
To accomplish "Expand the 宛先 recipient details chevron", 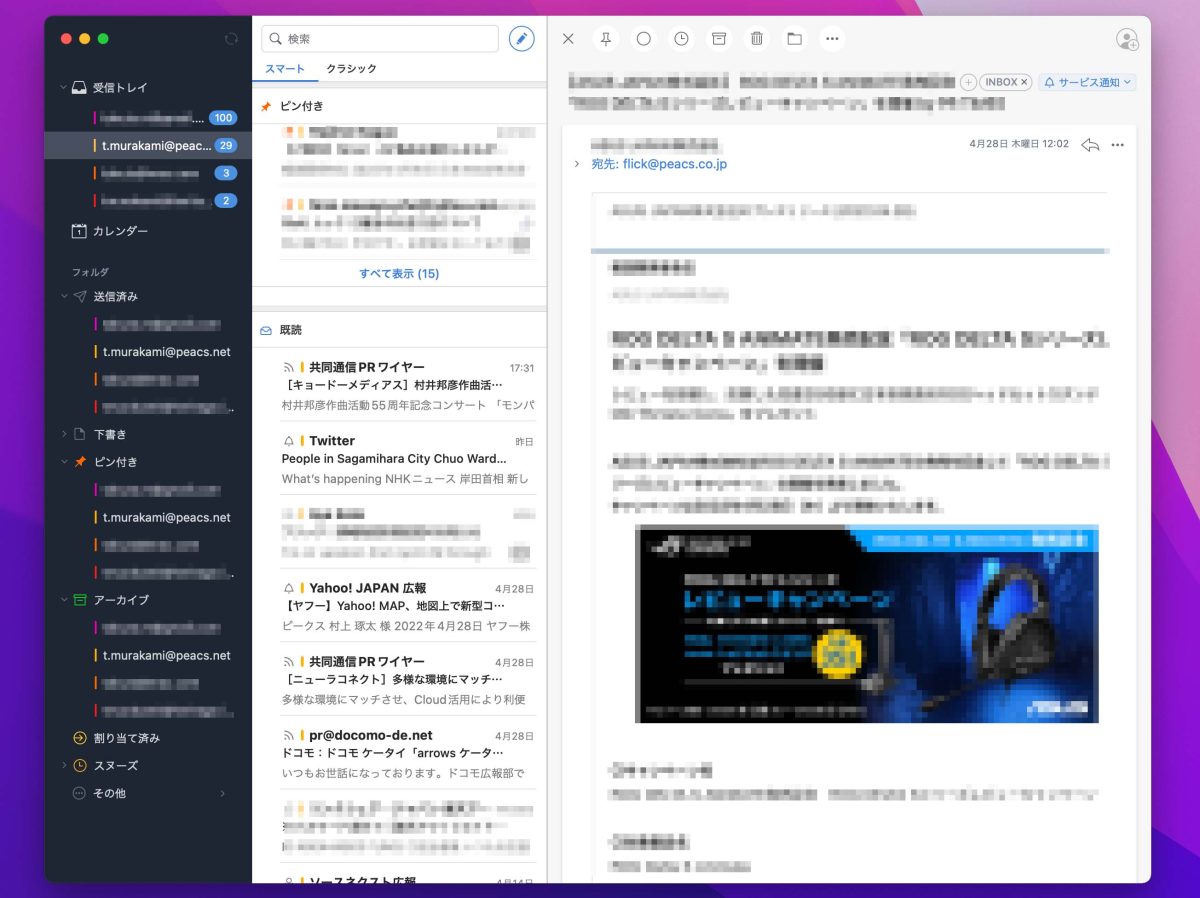I will pos(577,164).
